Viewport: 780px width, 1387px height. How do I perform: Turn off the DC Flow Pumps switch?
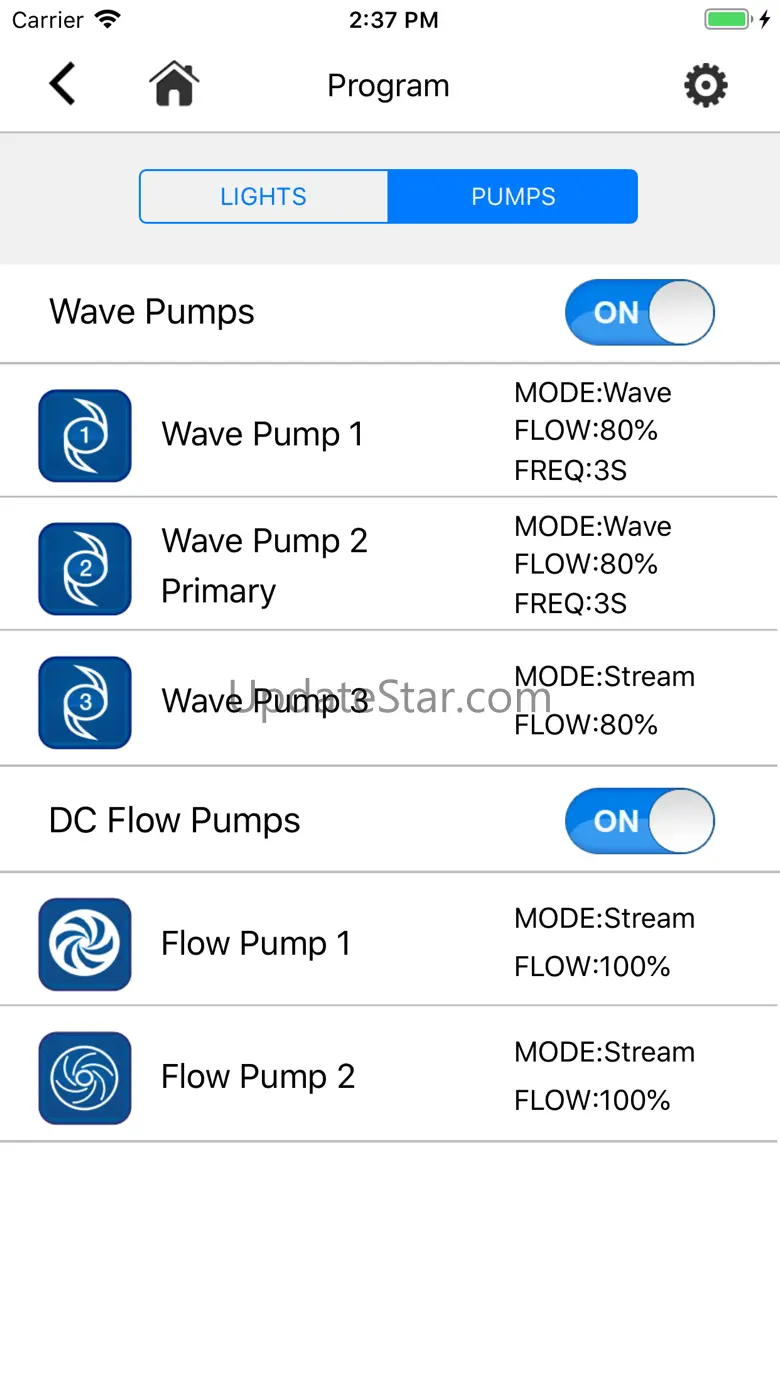640,821
